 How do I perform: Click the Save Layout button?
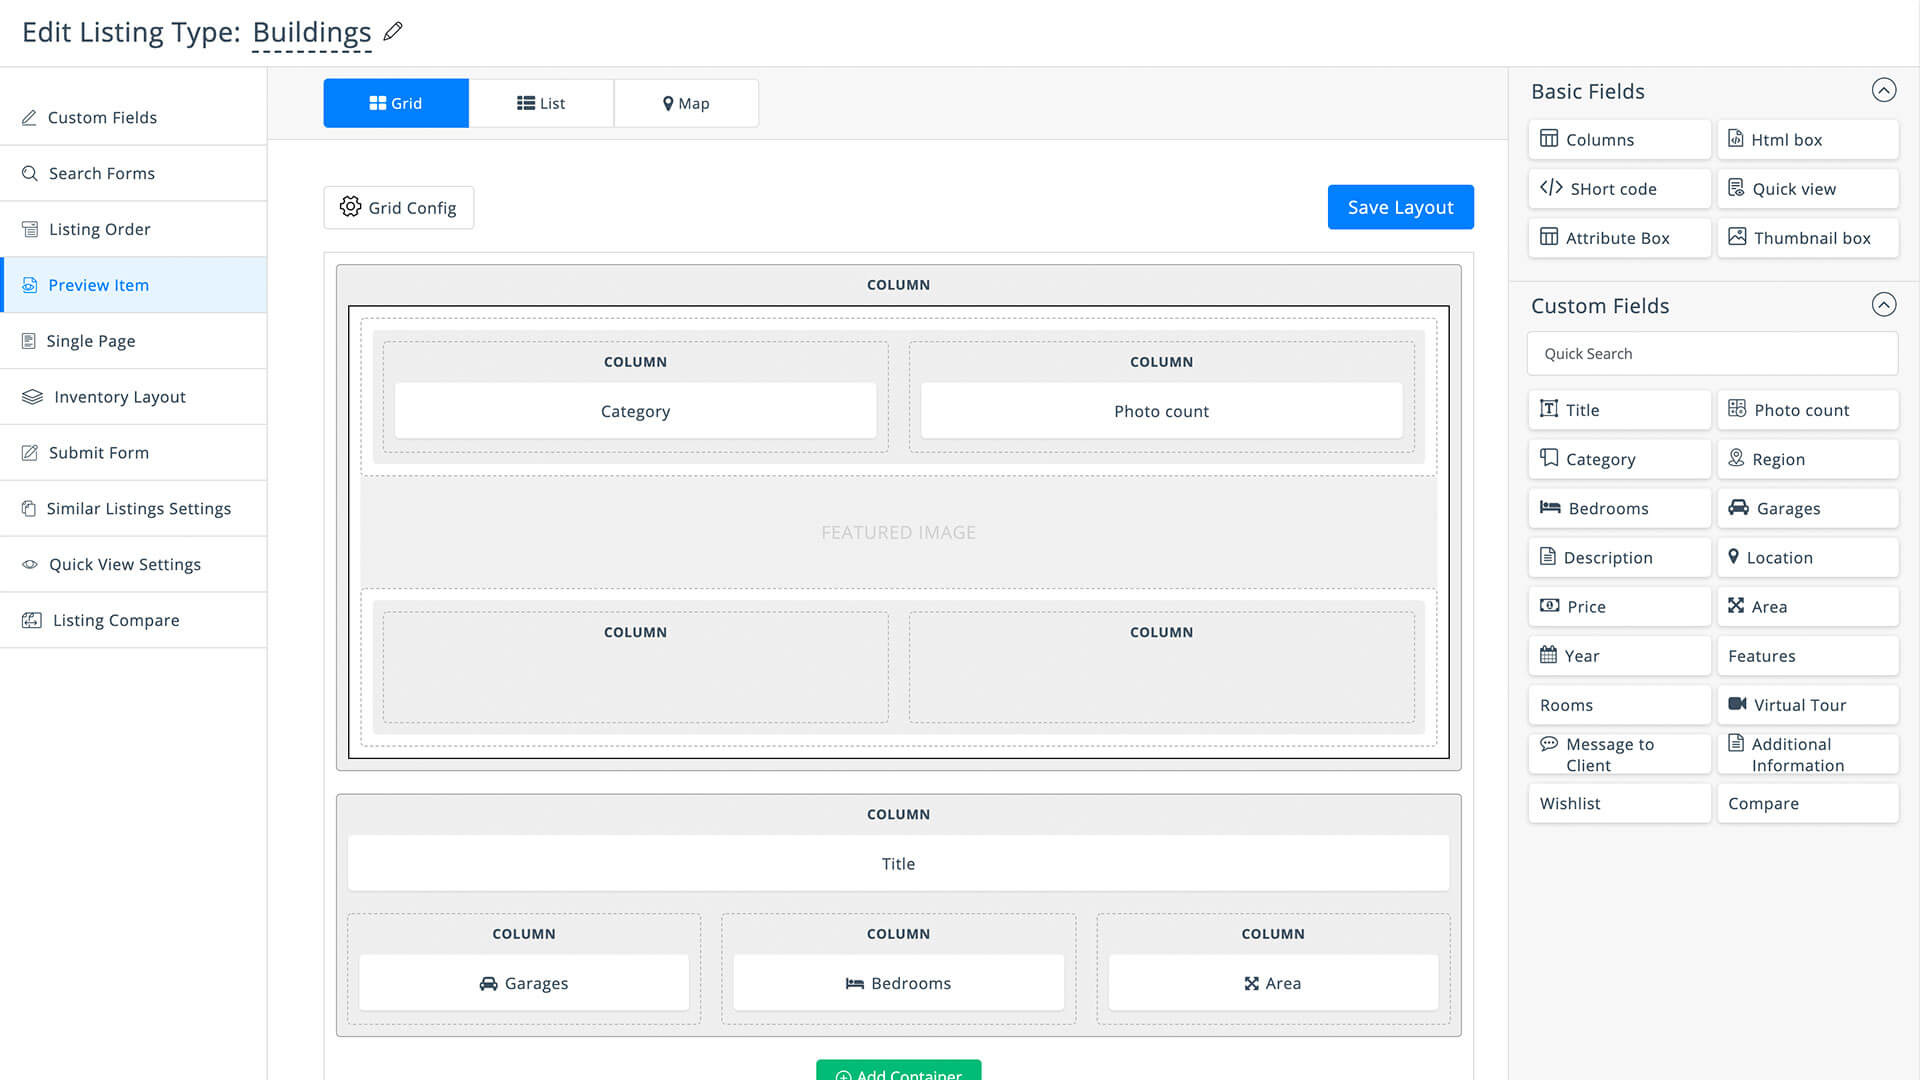pyautogui.click(x=1400, y=207)
